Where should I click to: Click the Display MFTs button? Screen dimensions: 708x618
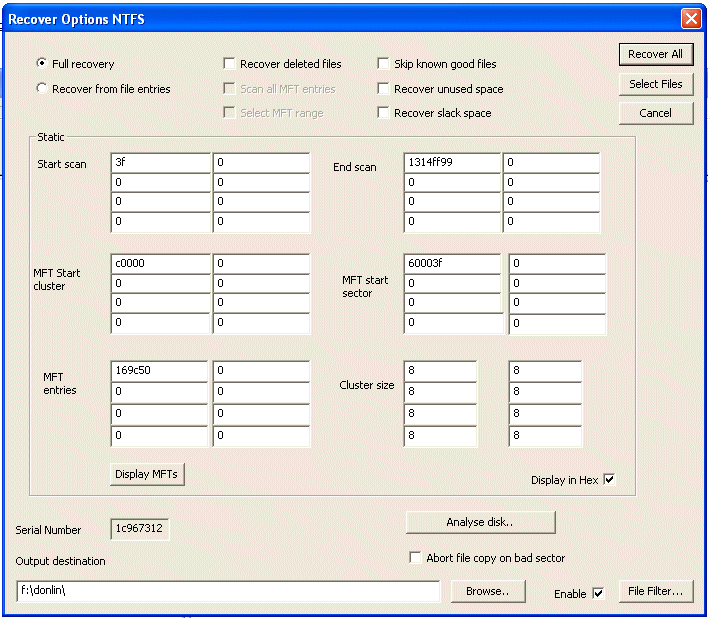(147, 474)
